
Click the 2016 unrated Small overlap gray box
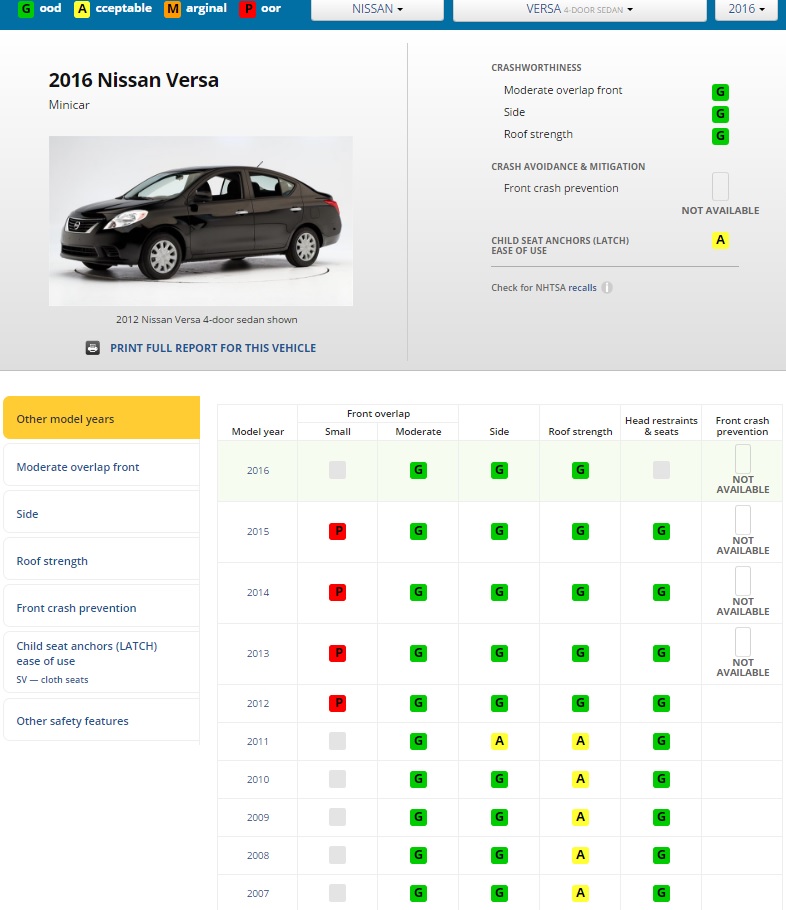pos(337,470)
